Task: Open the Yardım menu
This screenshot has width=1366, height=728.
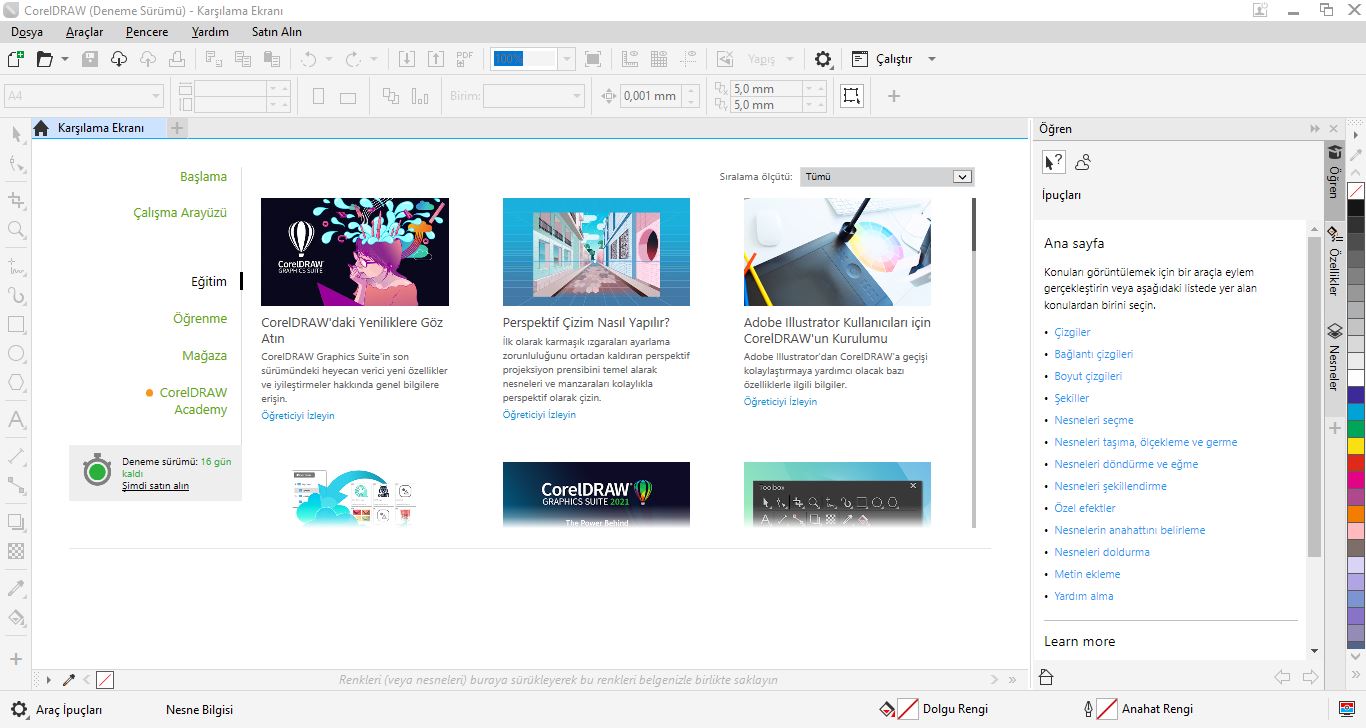Action: 210,32
